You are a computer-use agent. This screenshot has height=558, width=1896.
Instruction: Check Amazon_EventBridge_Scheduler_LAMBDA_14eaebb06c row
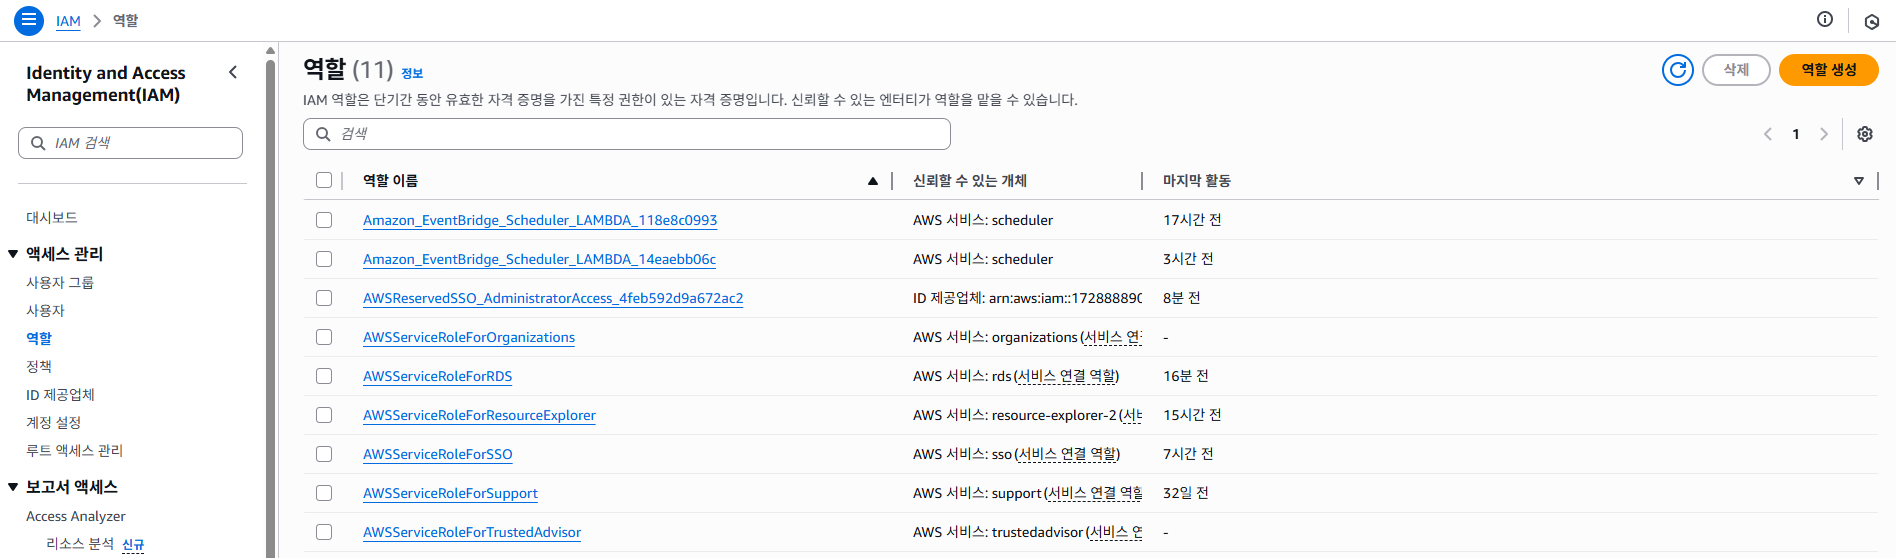coord(324,259)
